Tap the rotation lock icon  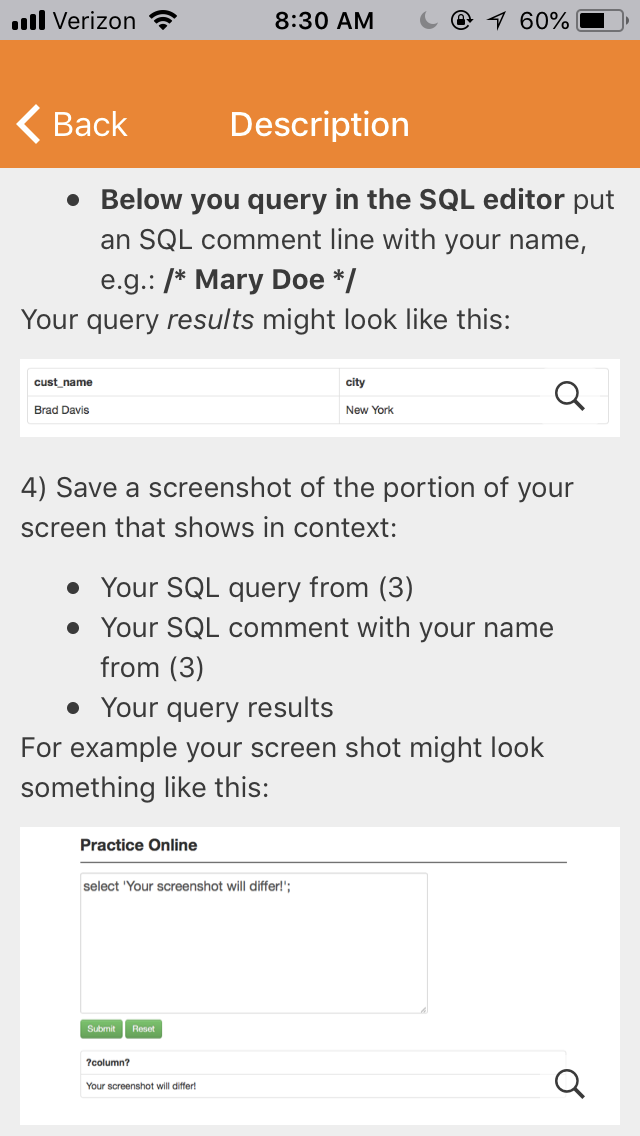click(x=462, y=22)
